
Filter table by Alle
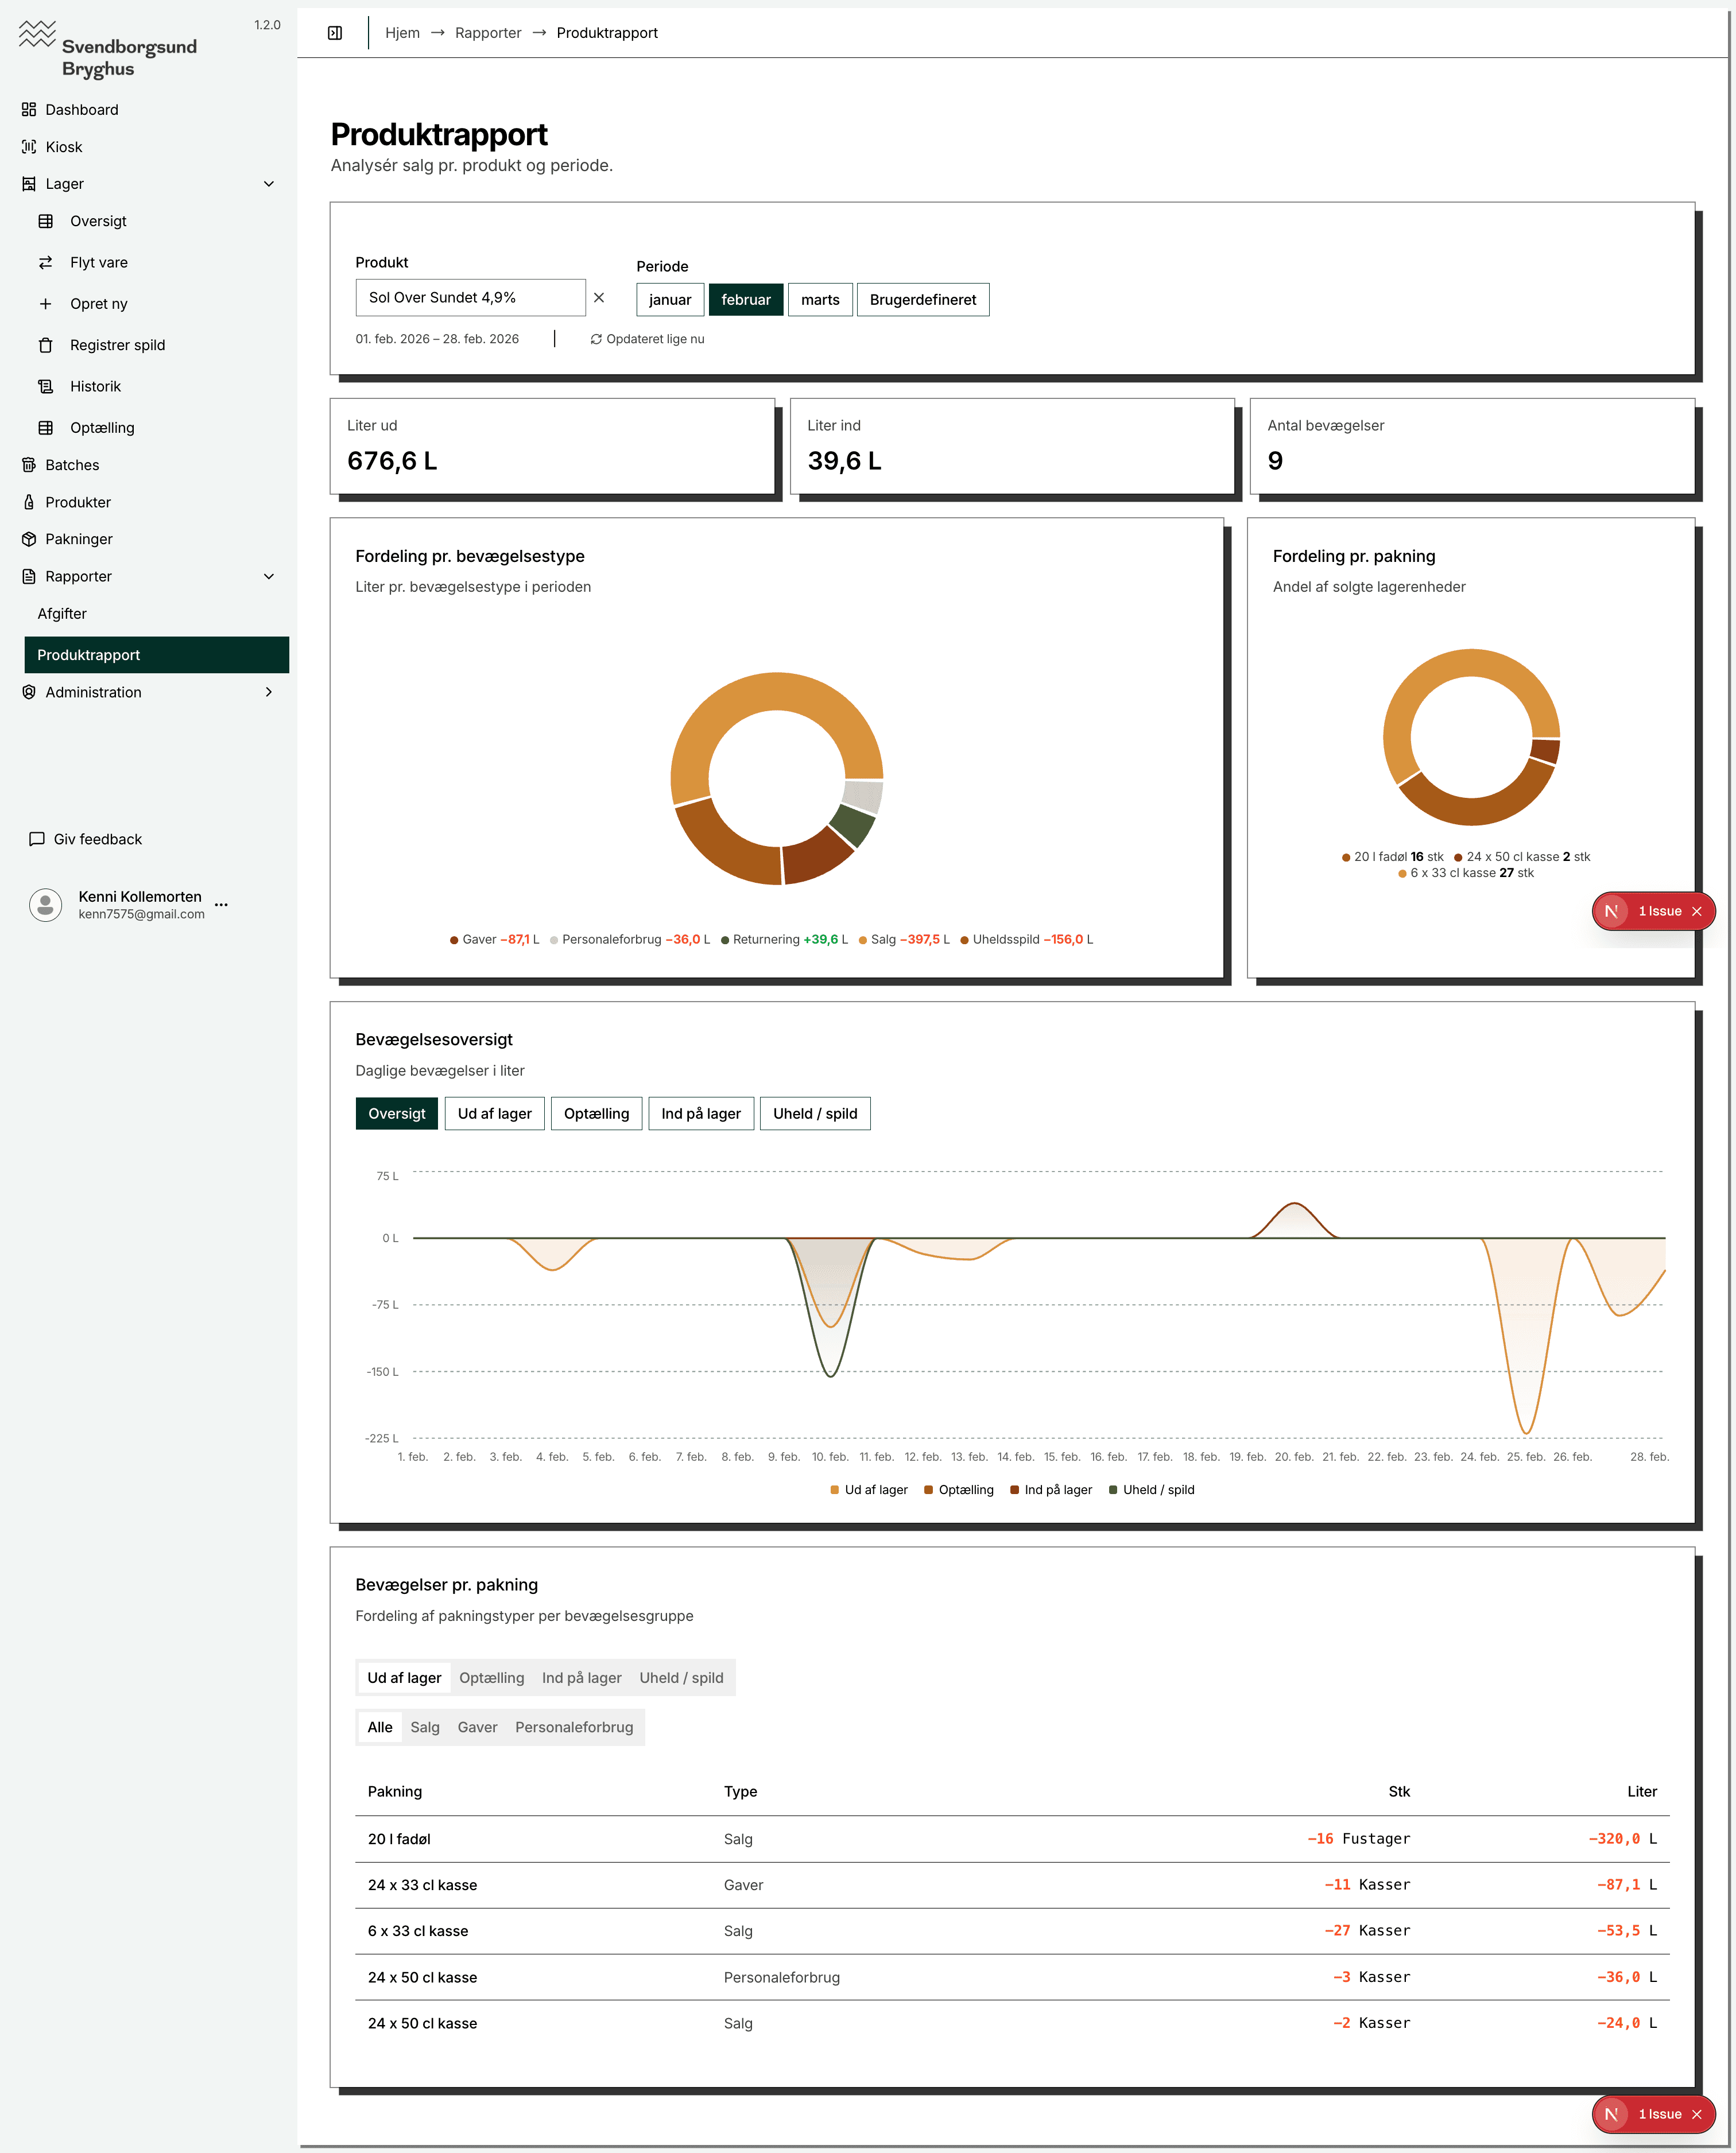pyautogui.click(x=380, y=1727)
